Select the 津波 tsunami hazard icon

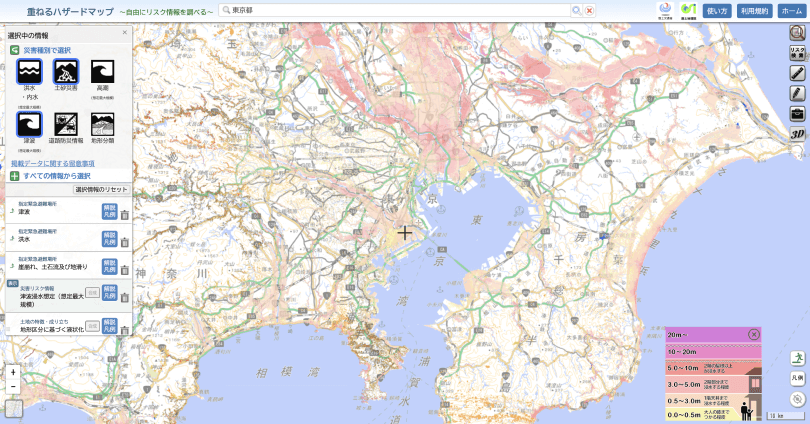pos(29,124)
